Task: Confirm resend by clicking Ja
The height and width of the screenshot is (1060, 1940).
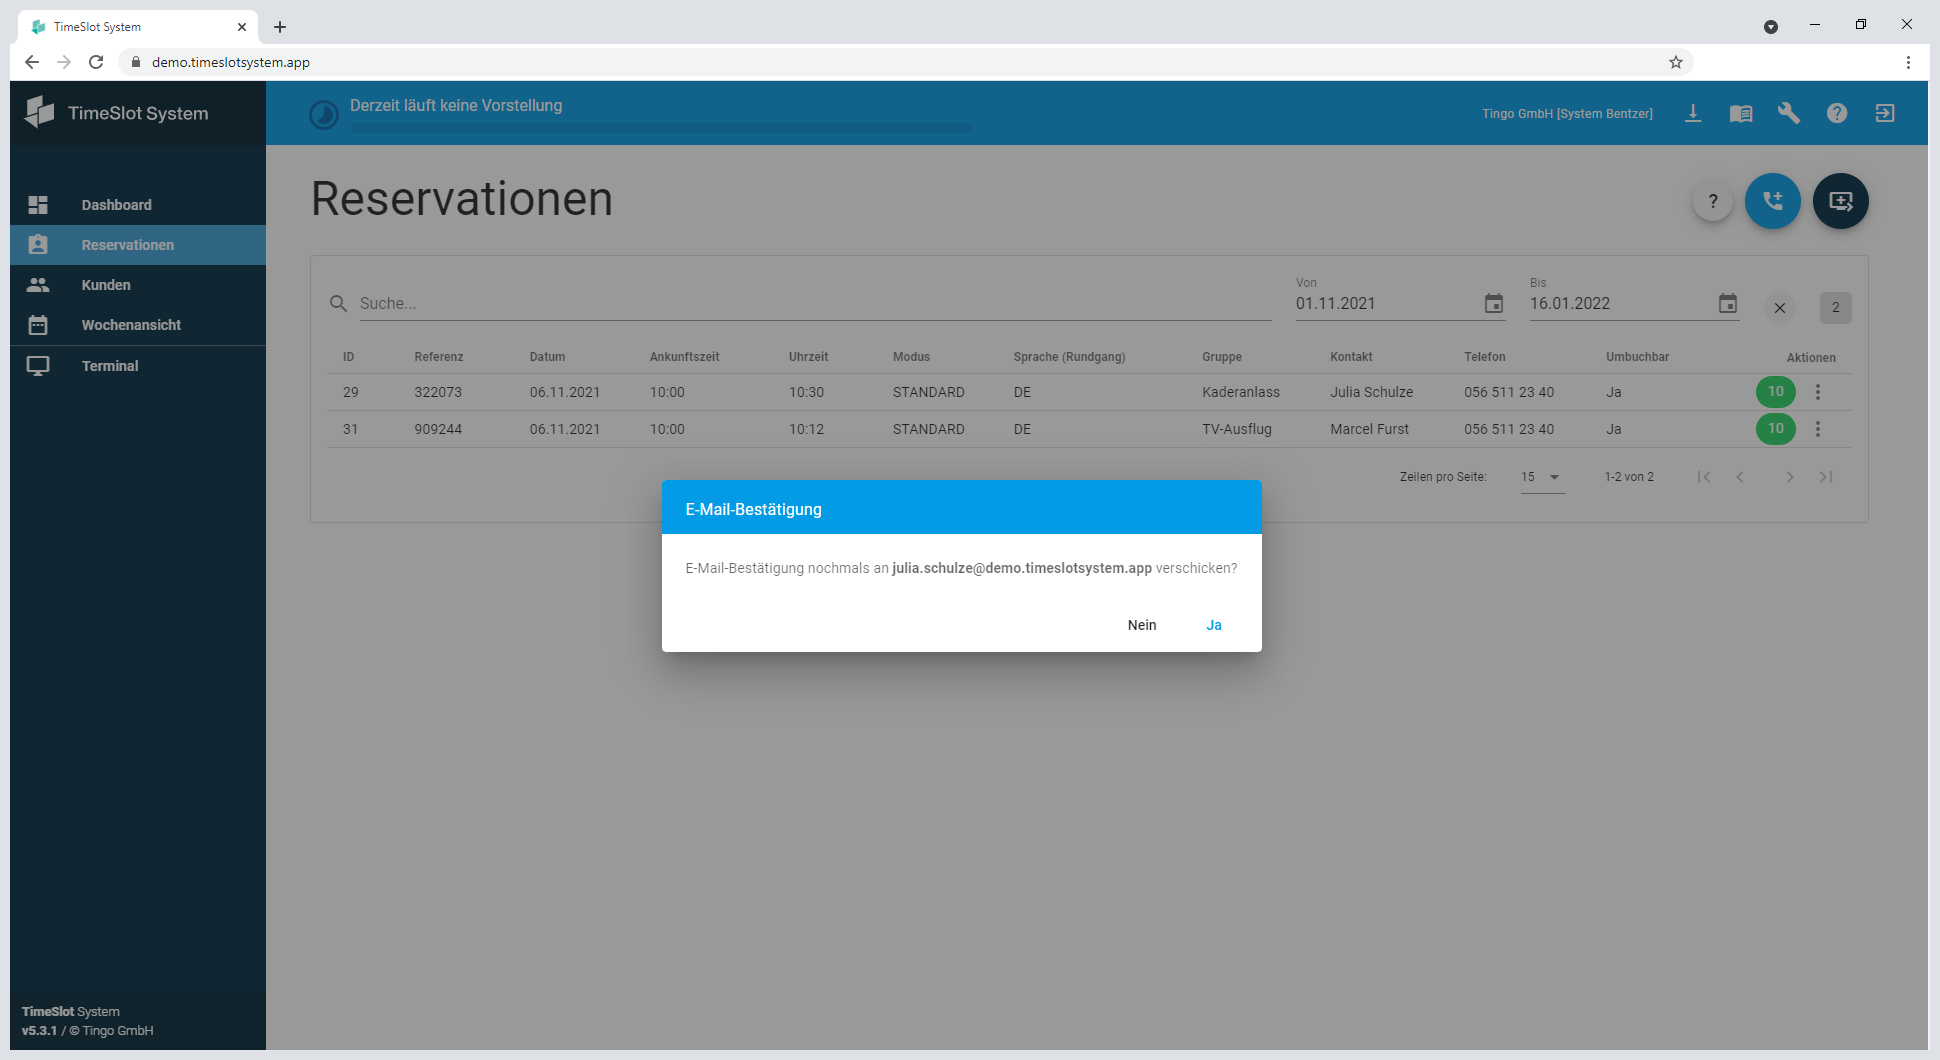Action: pyautogui.click(x=1213, y=625)
